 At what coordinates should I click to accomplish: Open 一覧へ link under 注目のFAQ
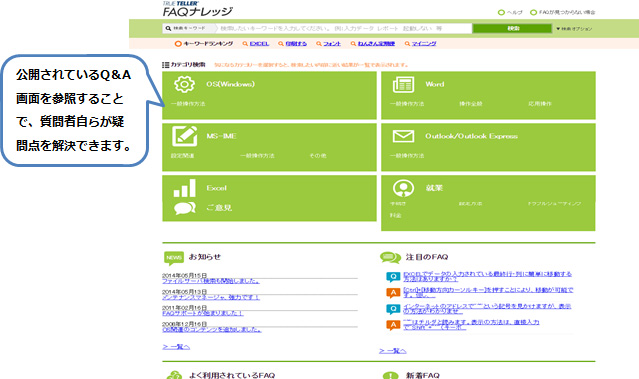(x=392, y=351)
